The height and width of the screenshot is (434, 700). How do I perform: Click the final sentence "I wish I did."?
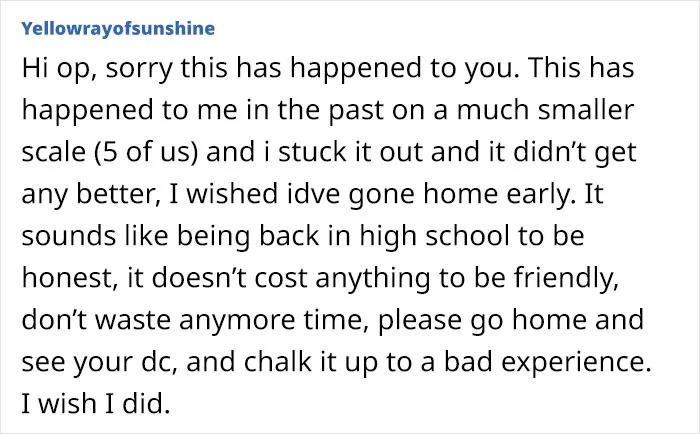tap(96, 404)
